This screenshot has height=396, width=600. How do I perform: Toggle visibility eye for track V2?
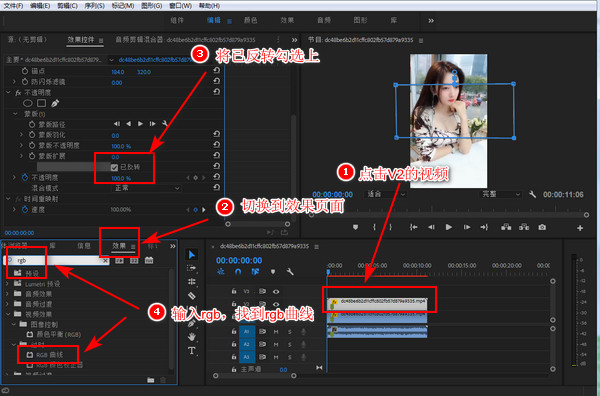tap(276, 304)
